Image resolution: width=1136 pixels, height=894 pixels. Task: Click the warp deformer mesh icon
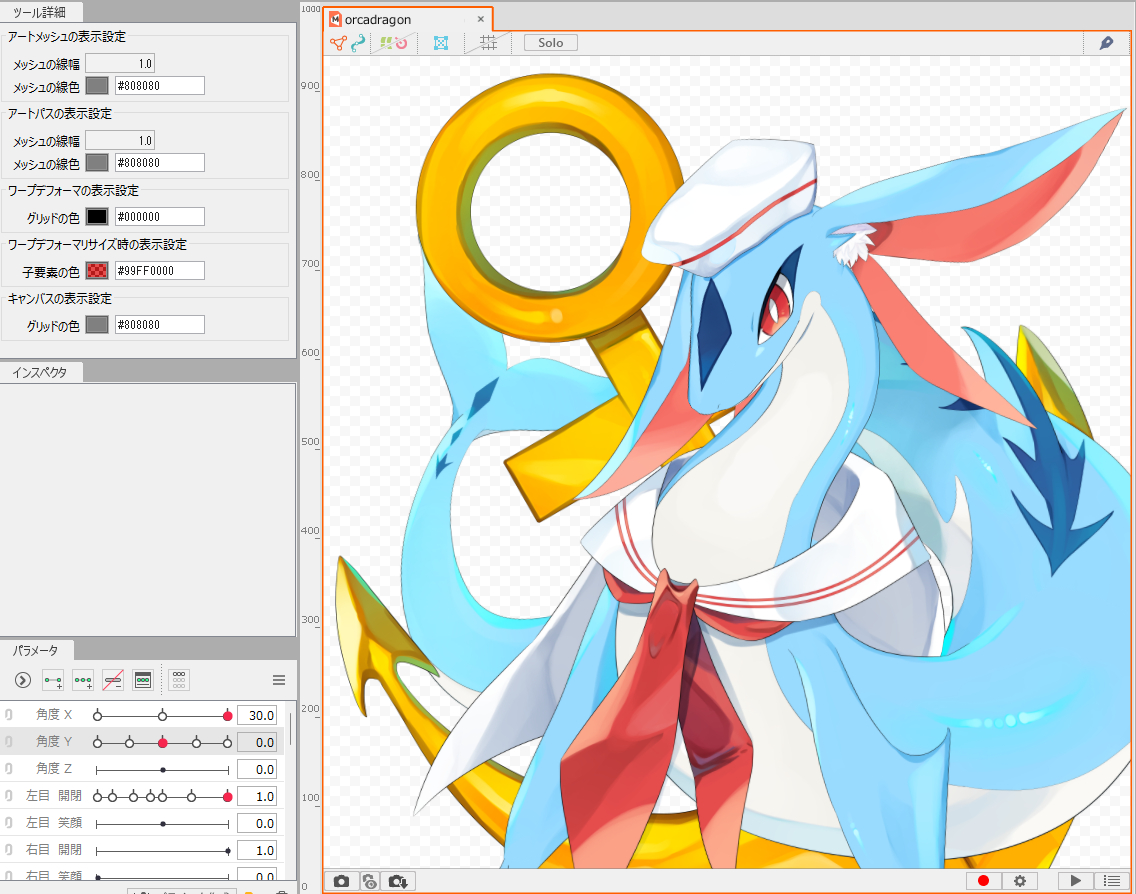tap(440, 43)
